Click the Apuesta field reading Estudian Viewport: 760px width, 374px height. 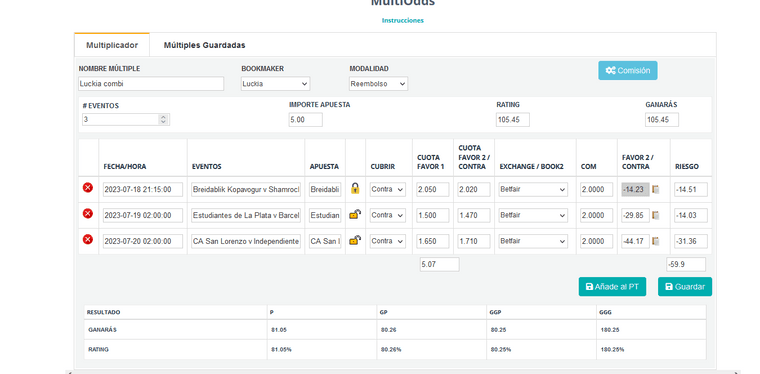click(x=325, y=215)
